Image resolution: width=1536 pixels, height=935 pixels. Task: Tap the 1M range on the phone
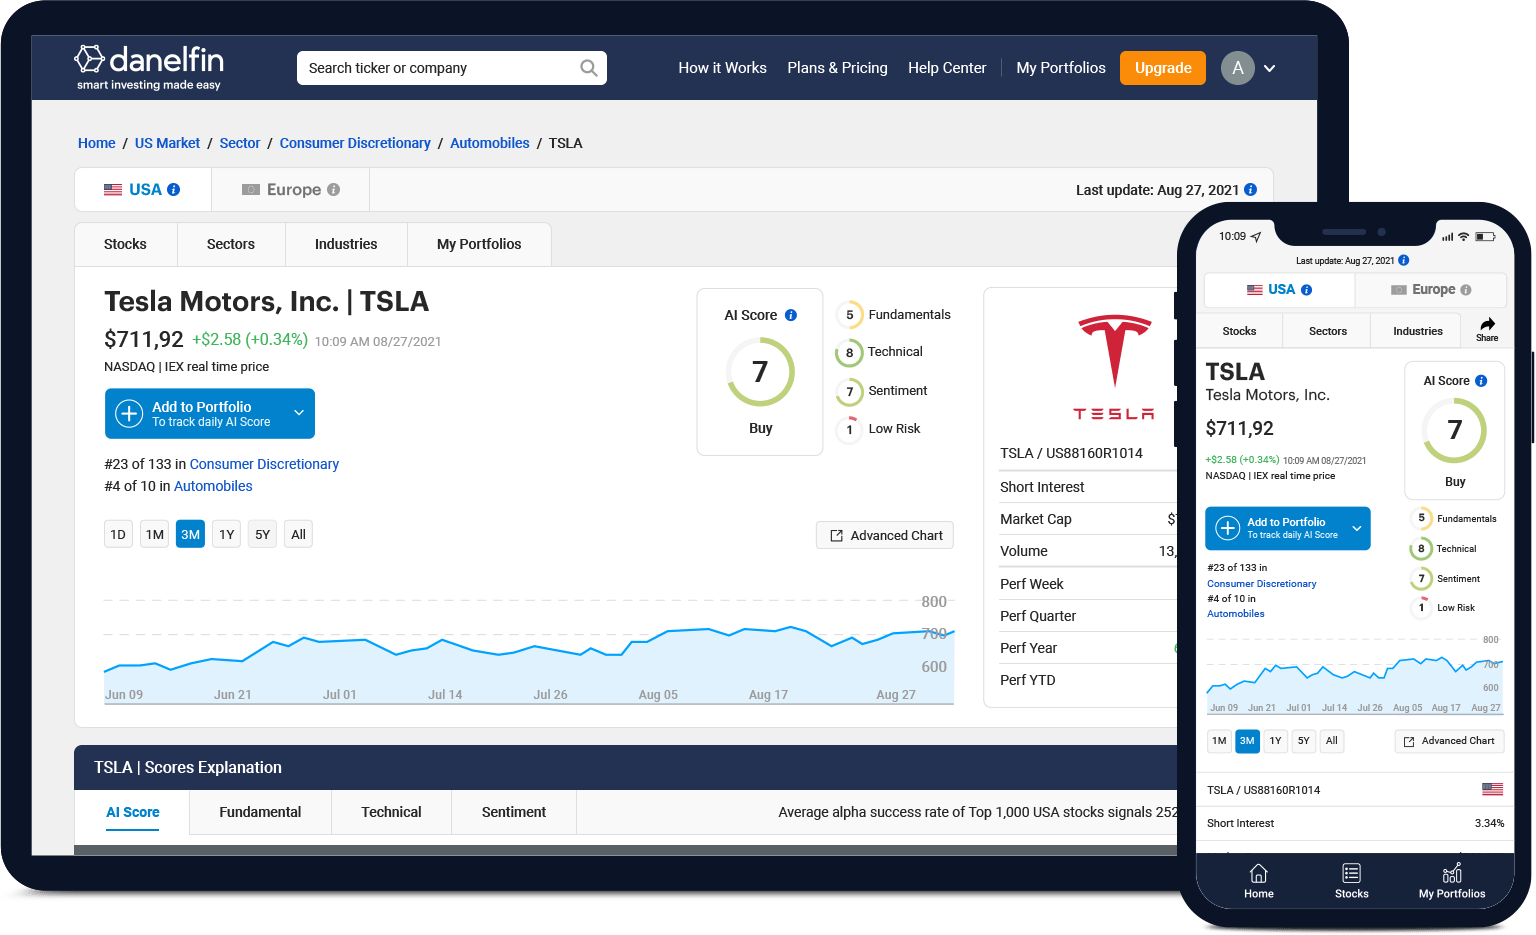pyautogui.click(x=1219, y=741)
